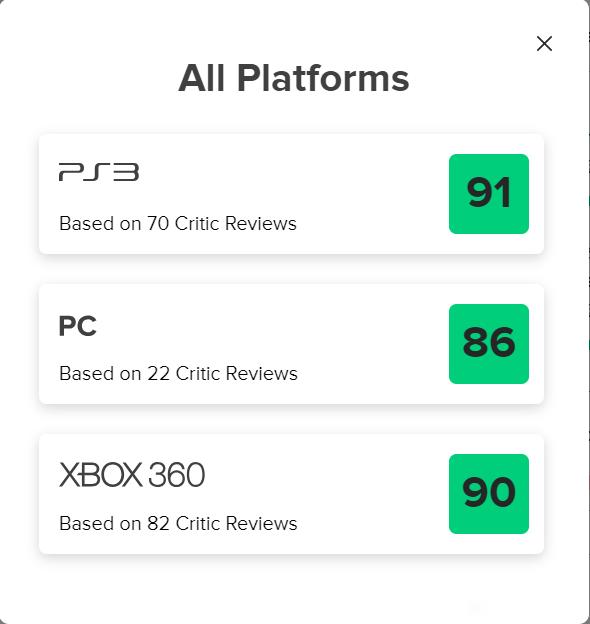Select the PC platform card background
590x624 pixels.
click(x=291, y=344)
